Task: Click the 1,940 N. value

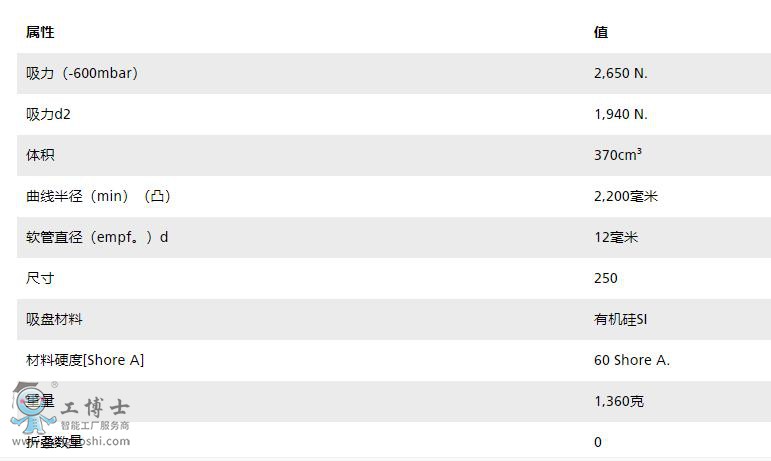Action: [621, 114]
